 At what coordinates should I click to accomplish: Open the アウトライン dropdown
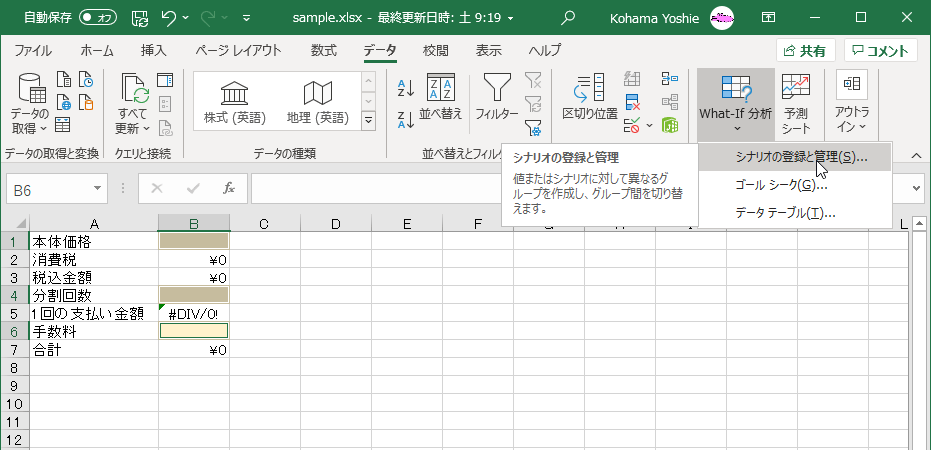click(x=852, y=103)
